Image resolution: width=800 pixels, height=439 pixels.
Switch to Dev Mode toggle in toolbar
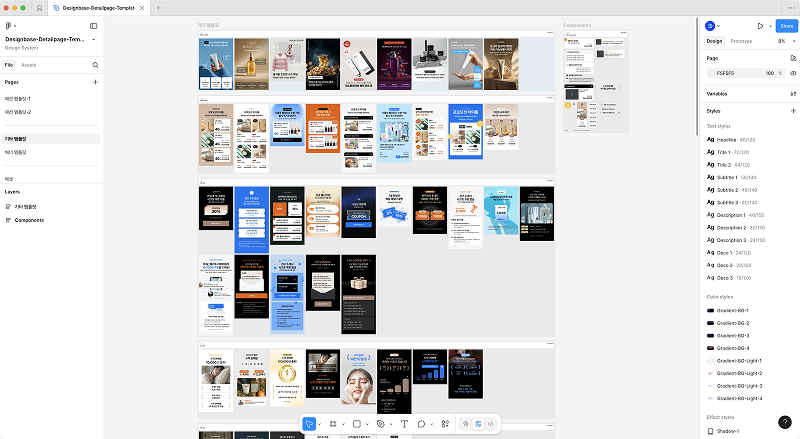click(491, 424)
